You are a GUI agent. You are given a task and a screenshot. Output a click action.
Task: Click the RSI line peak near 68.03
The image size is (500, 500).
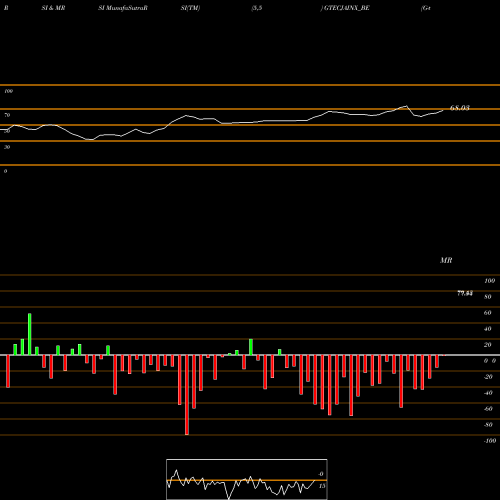pos(406,106)
